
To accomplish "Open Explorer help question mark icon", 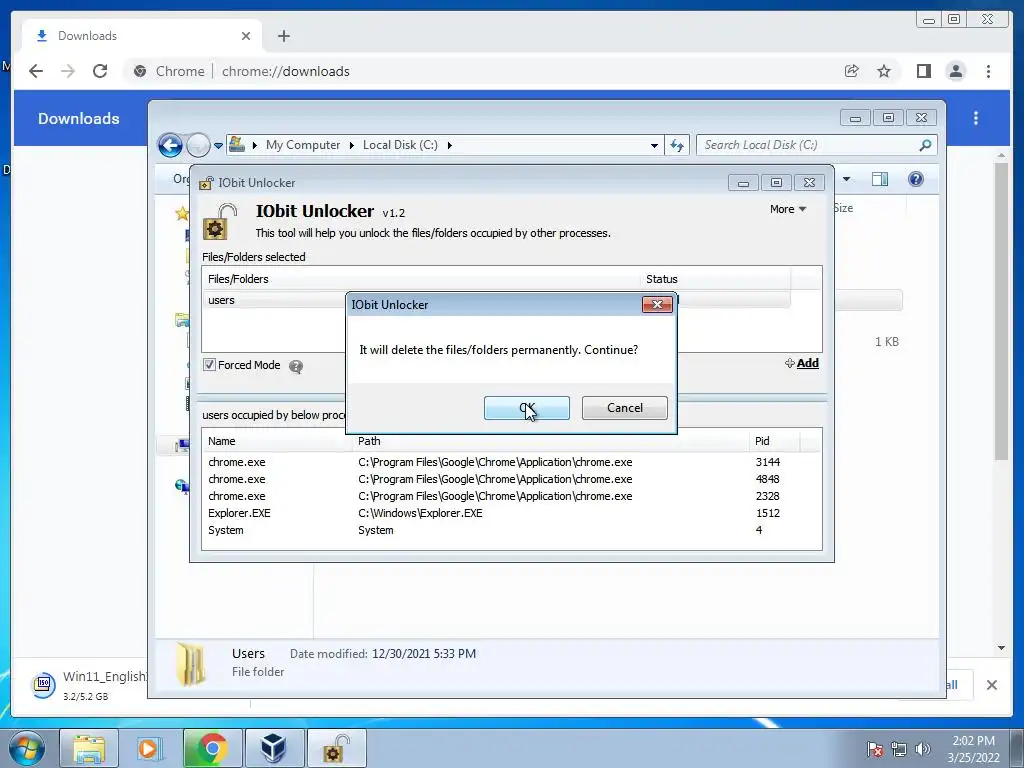I will 916,179.
